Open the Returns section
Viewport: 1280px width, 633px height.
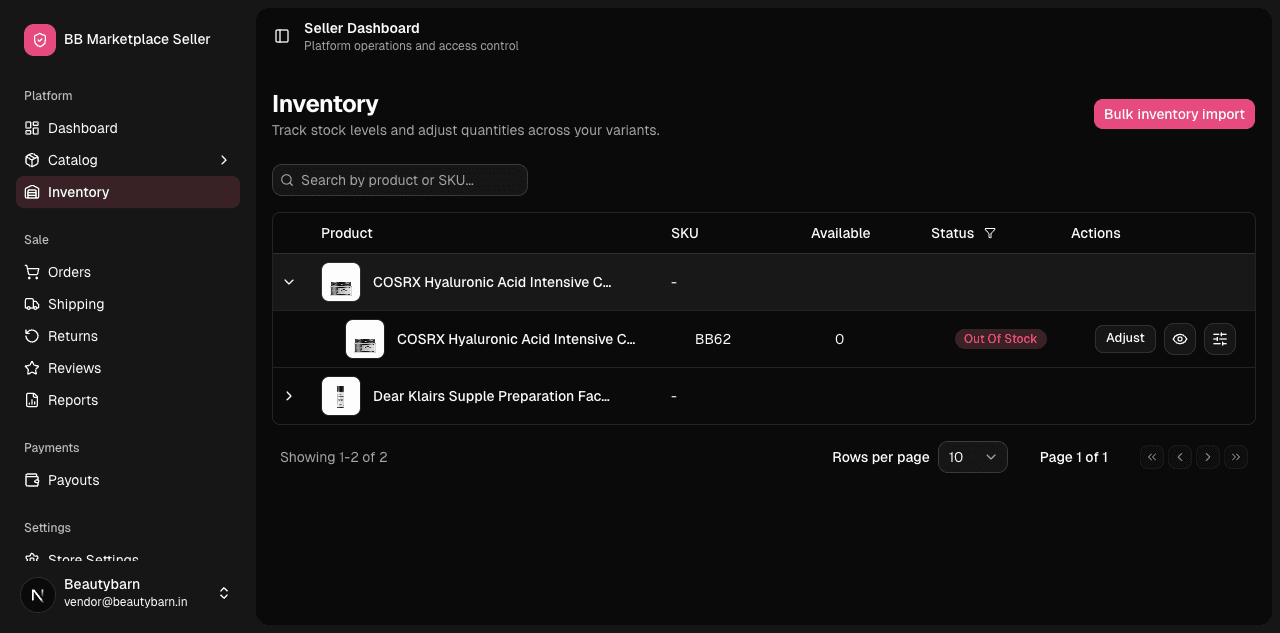click(x=128, y=336)
